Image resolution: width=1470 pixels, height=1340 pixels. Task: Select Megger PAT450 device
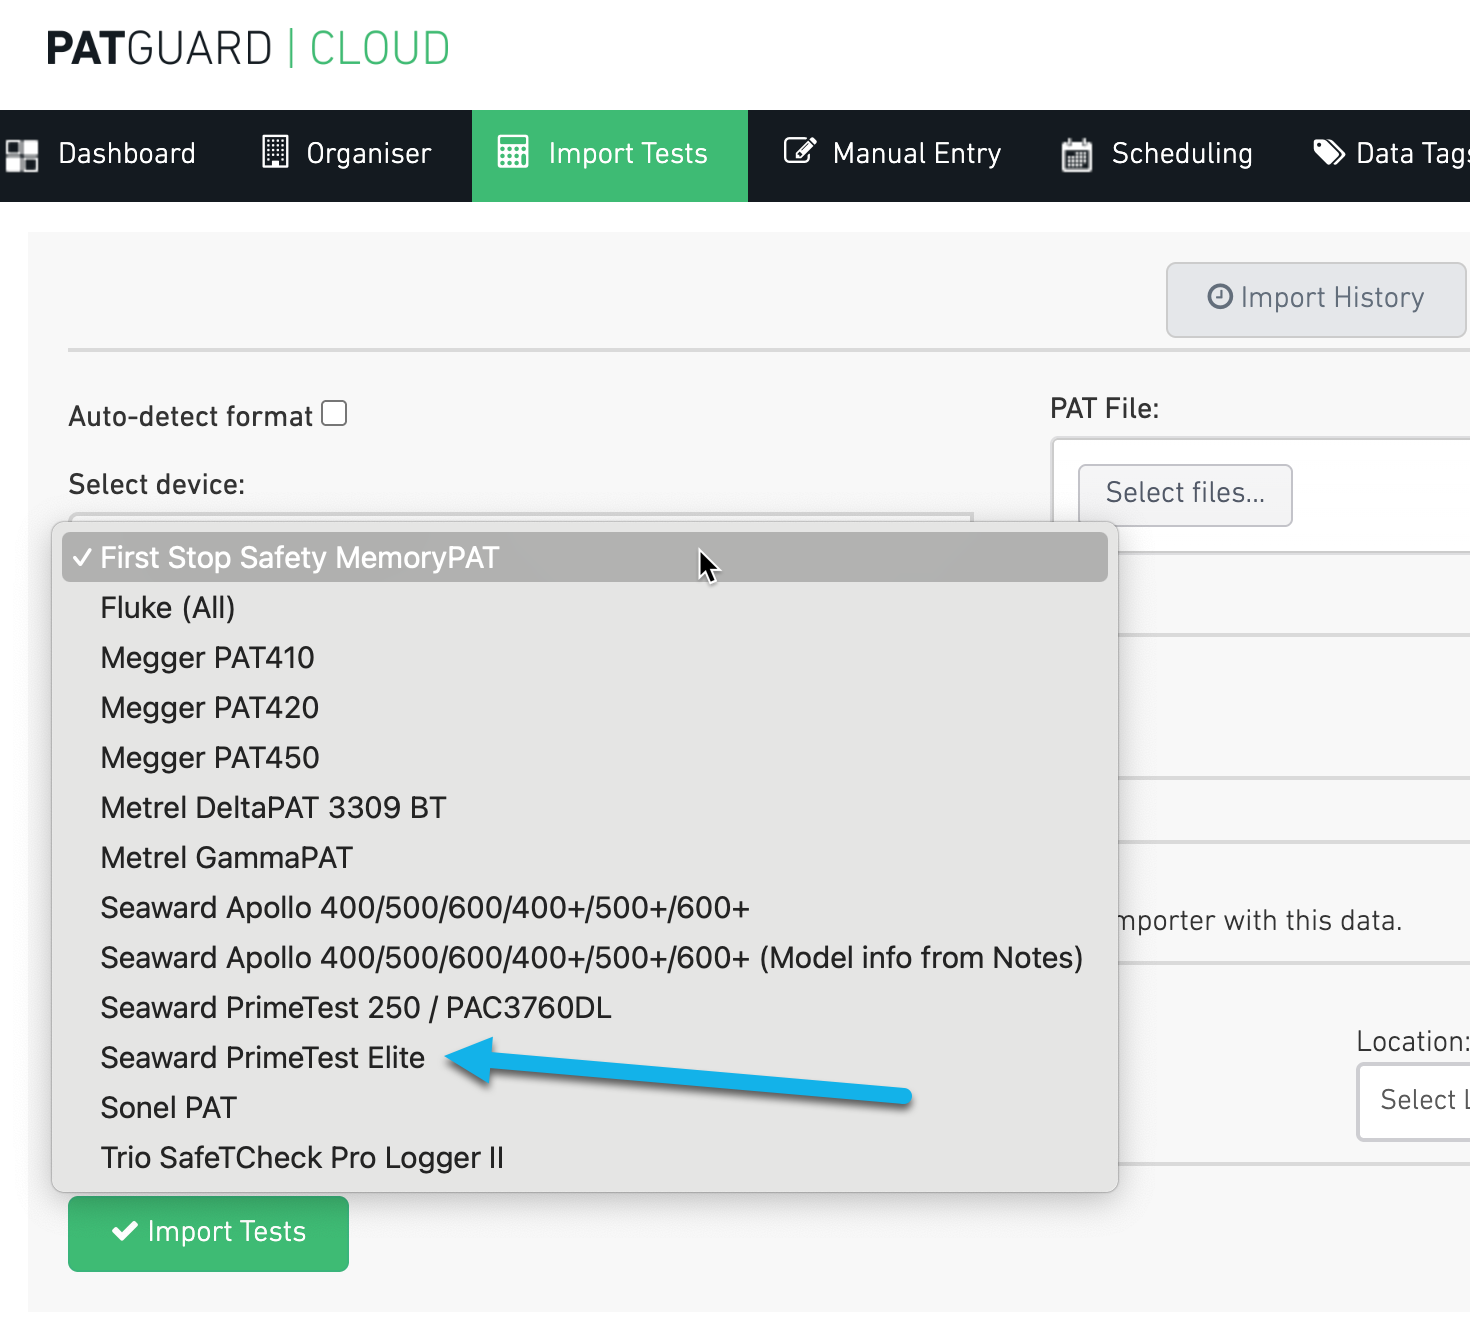click(x=585, y=757)
